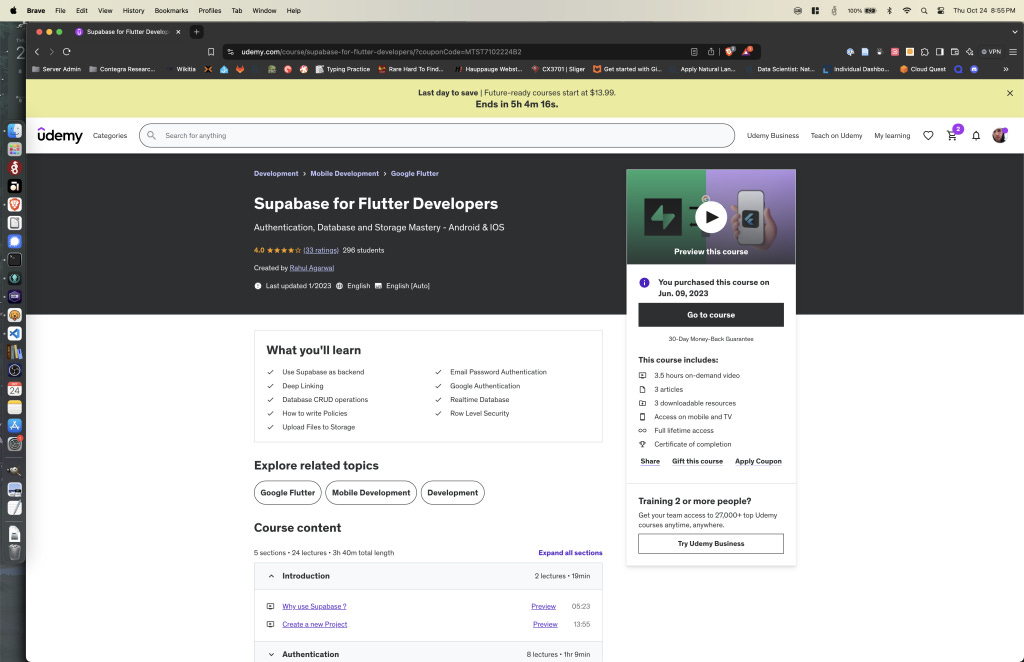Viewport: 1024px width, 662px height.
Task: Open the Profiles menu
Action: [210, 10]
